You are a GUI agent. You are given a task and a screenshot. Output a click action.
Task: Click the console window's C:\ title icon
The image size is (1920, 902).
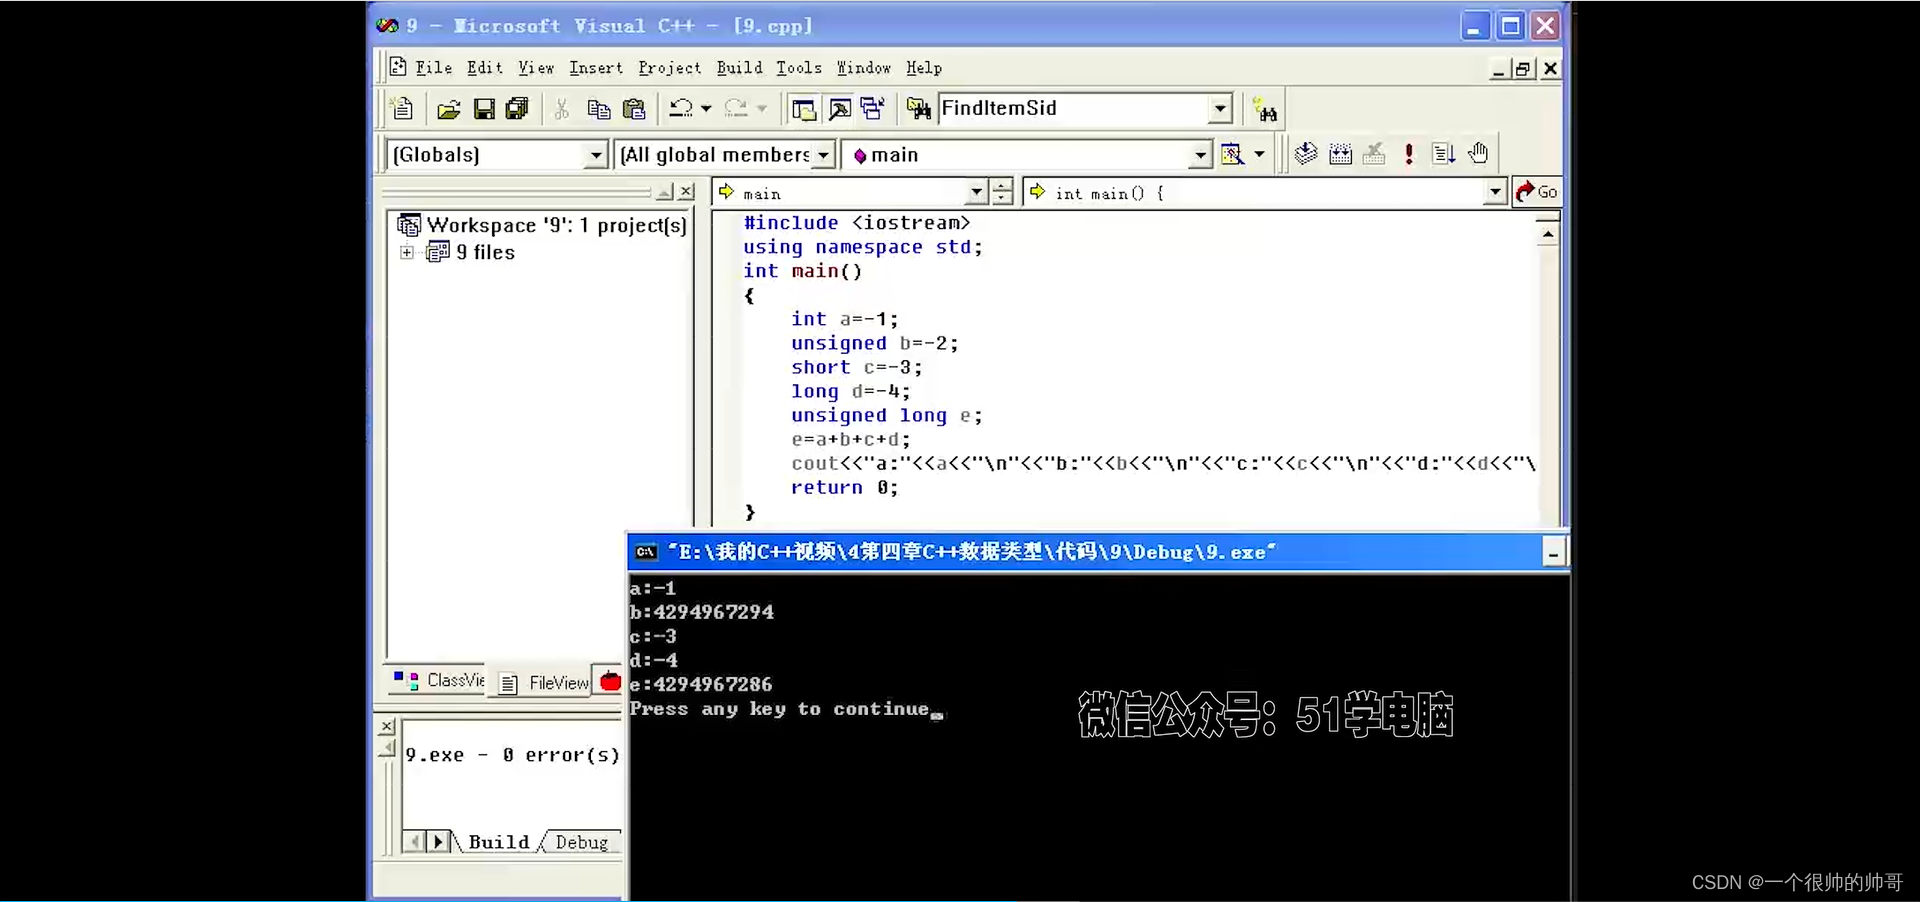(x=646, y=552)
